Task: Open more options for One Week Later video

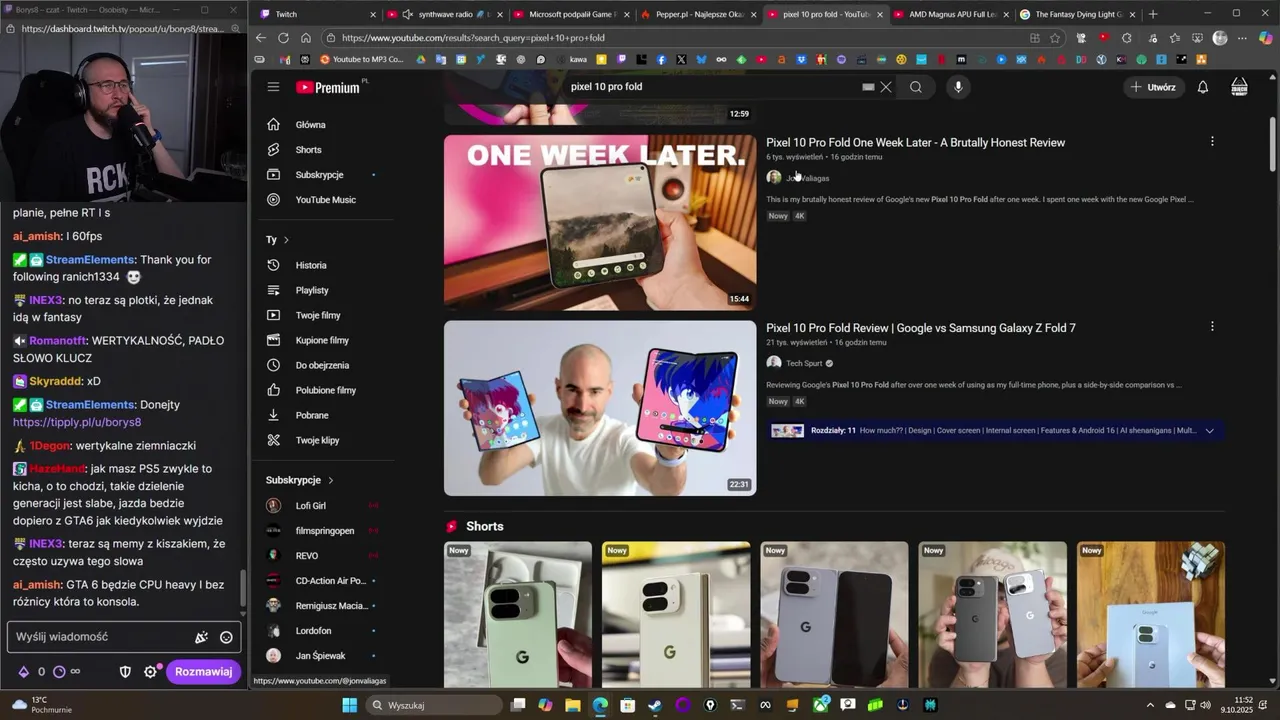Action: pyautogui.click(x=1212, y=141)
